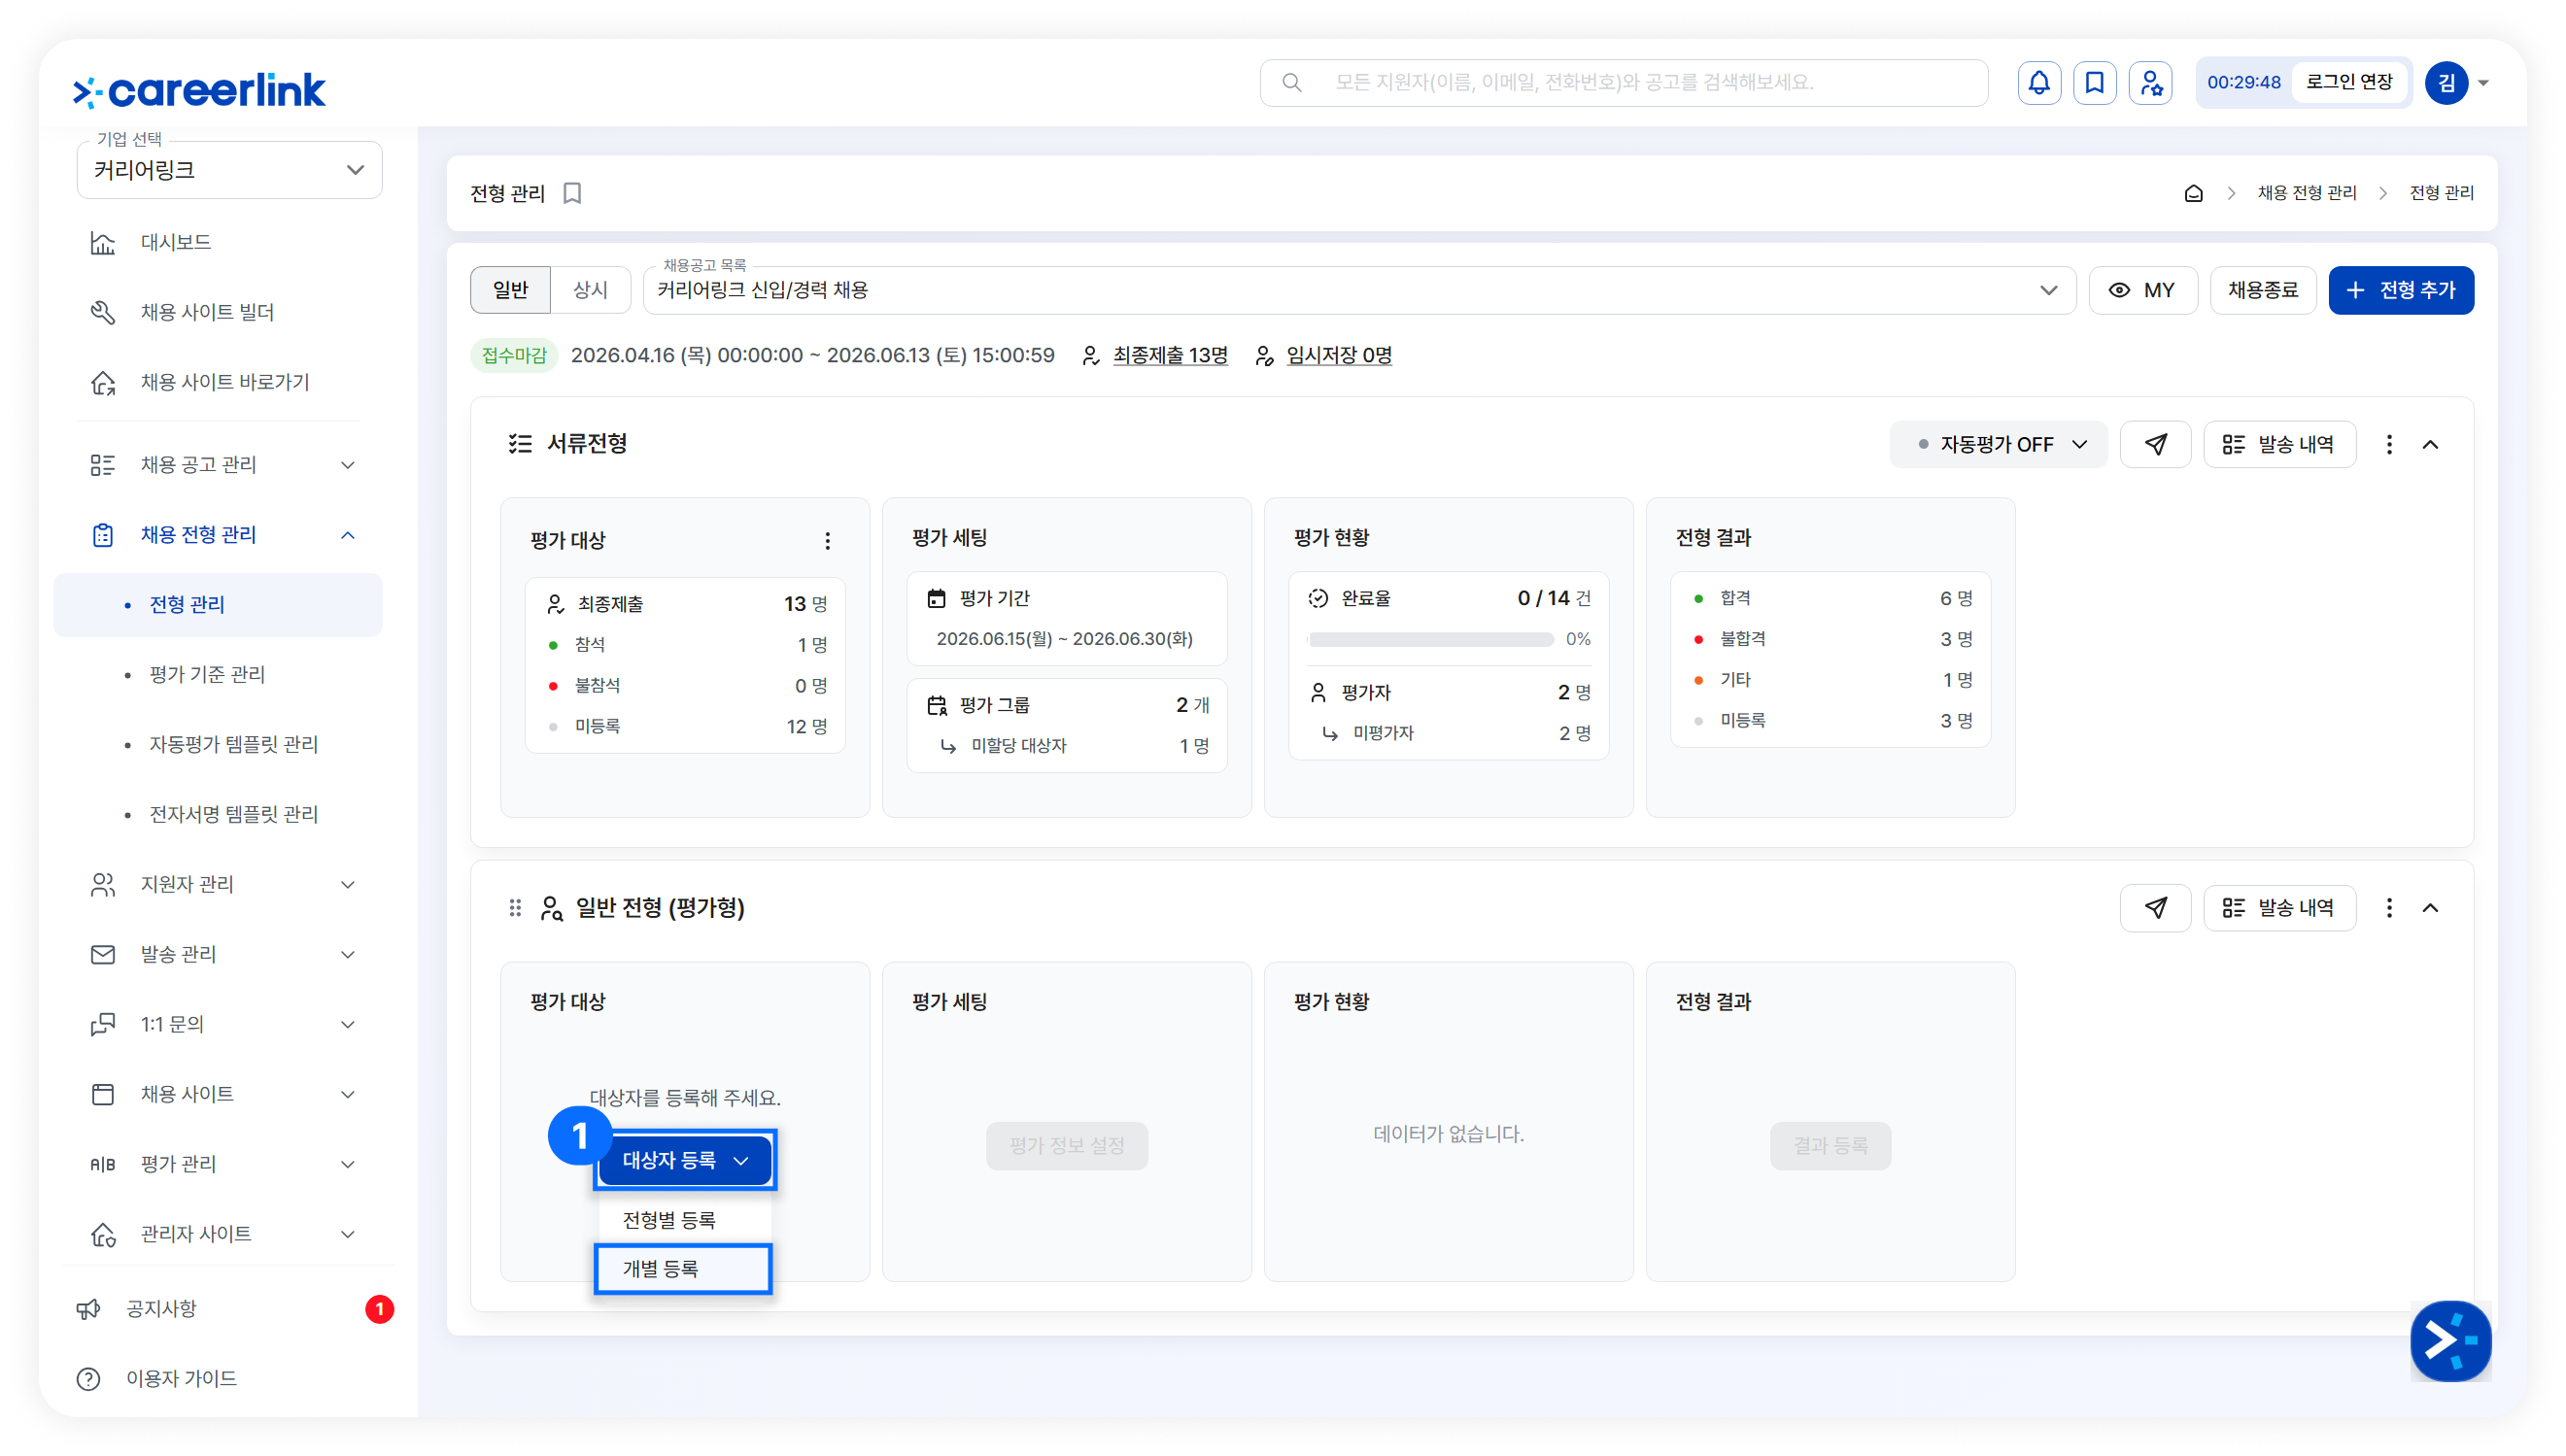The image size is (2566, 1456).
Task: Open 발송 내역 in 일반 전형 section
Action: click(2279, 908)
